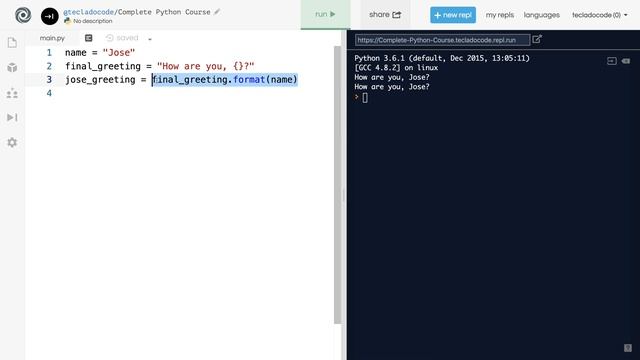This screenshot has width=640, height=360.
Task: Click the editor vertical scrollbar
Action: coord(337,184)
